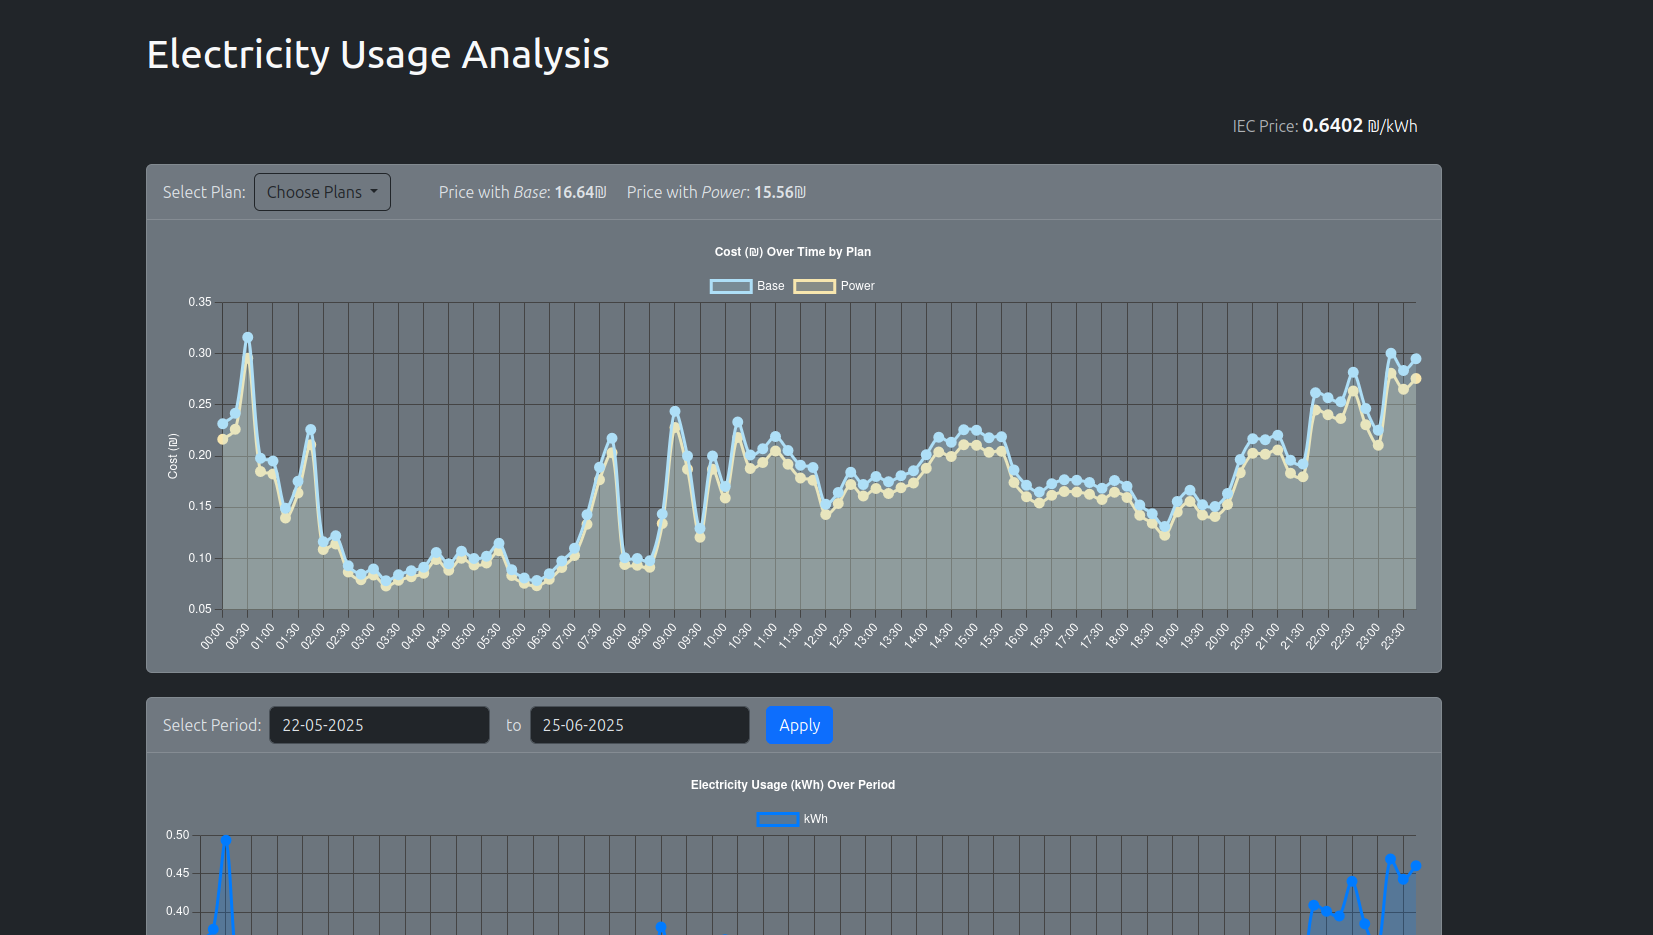Viewport: 1653px width, 935px height.
Task: Click the 0.50 y-axis label on kWh chart
Action: coord(178,835)
